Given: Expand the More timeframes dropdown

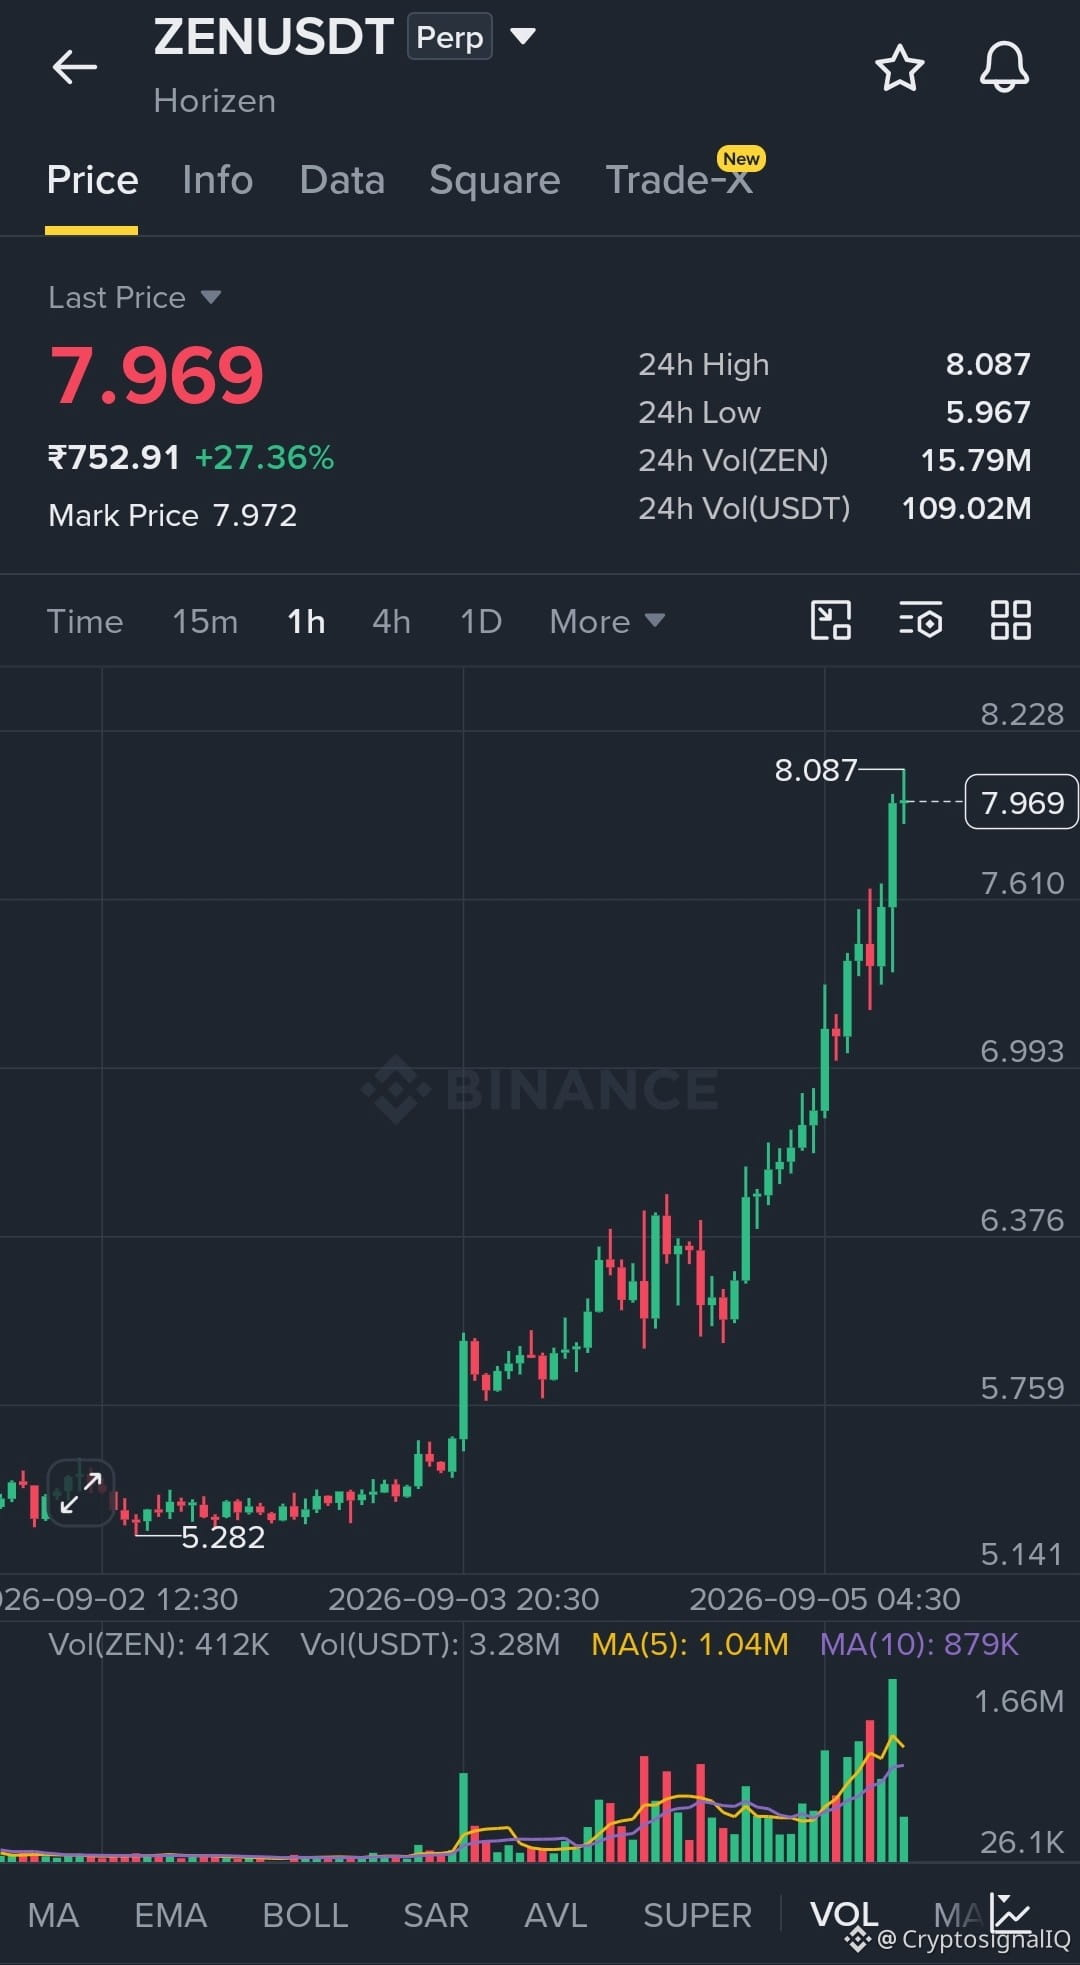Looking at the screenshot, I should click(607, 621).
